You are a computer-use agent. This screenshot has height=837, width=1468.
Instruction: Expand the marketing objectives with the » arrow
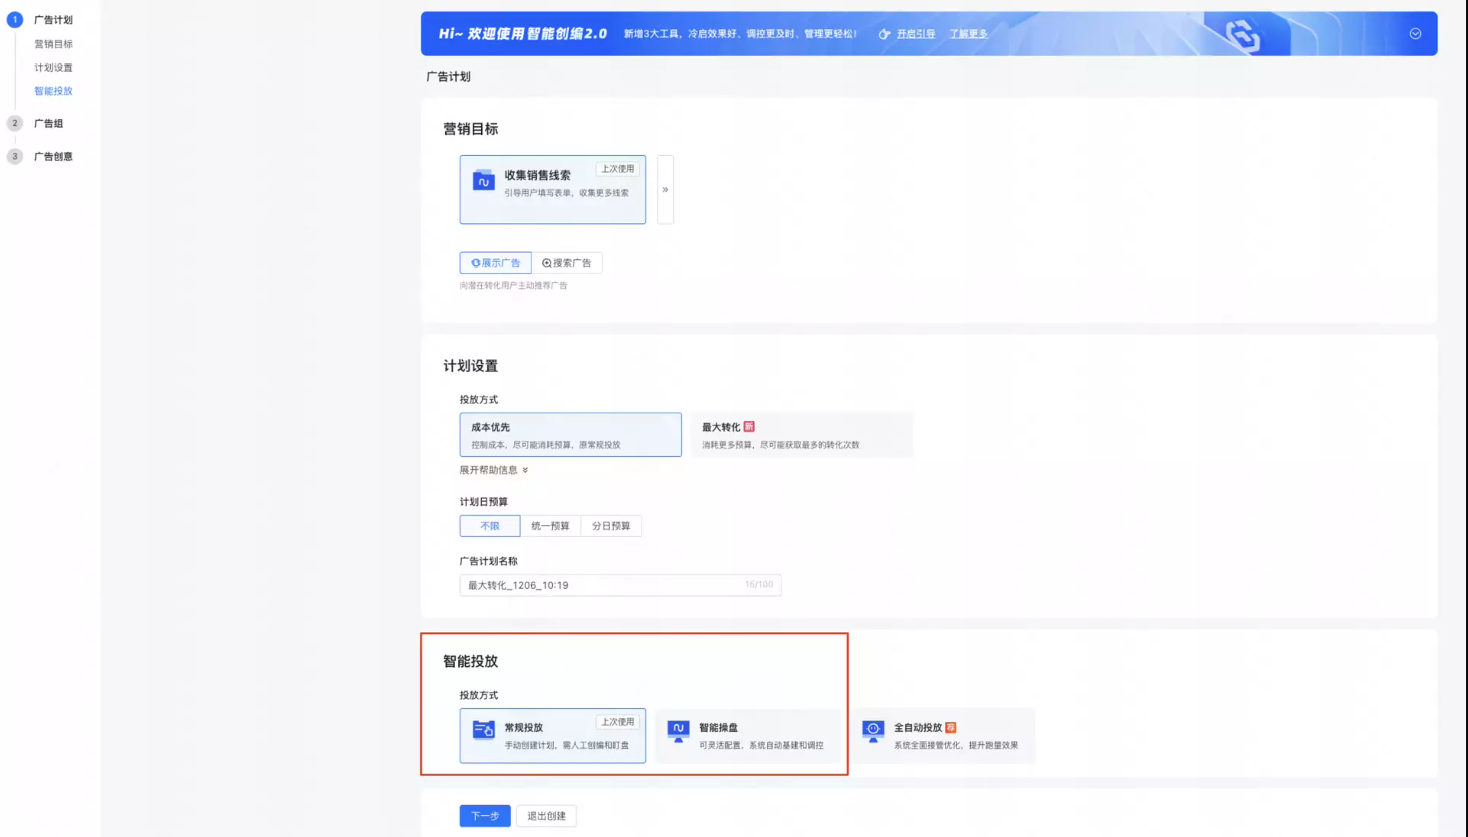click(665, 189)
